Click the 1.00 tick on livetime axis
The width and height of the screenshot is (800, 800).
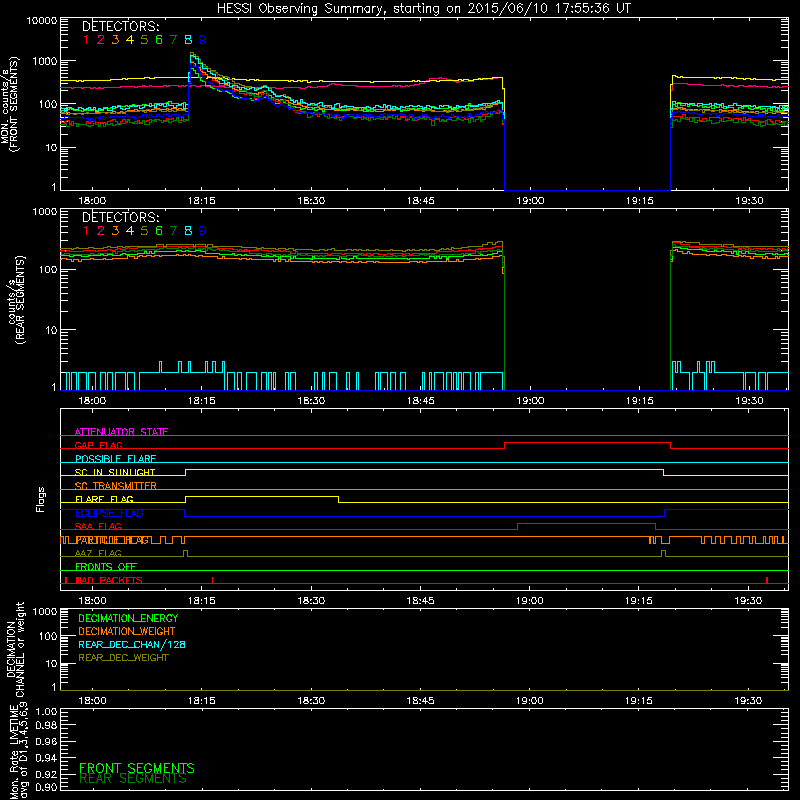[47, 712]
